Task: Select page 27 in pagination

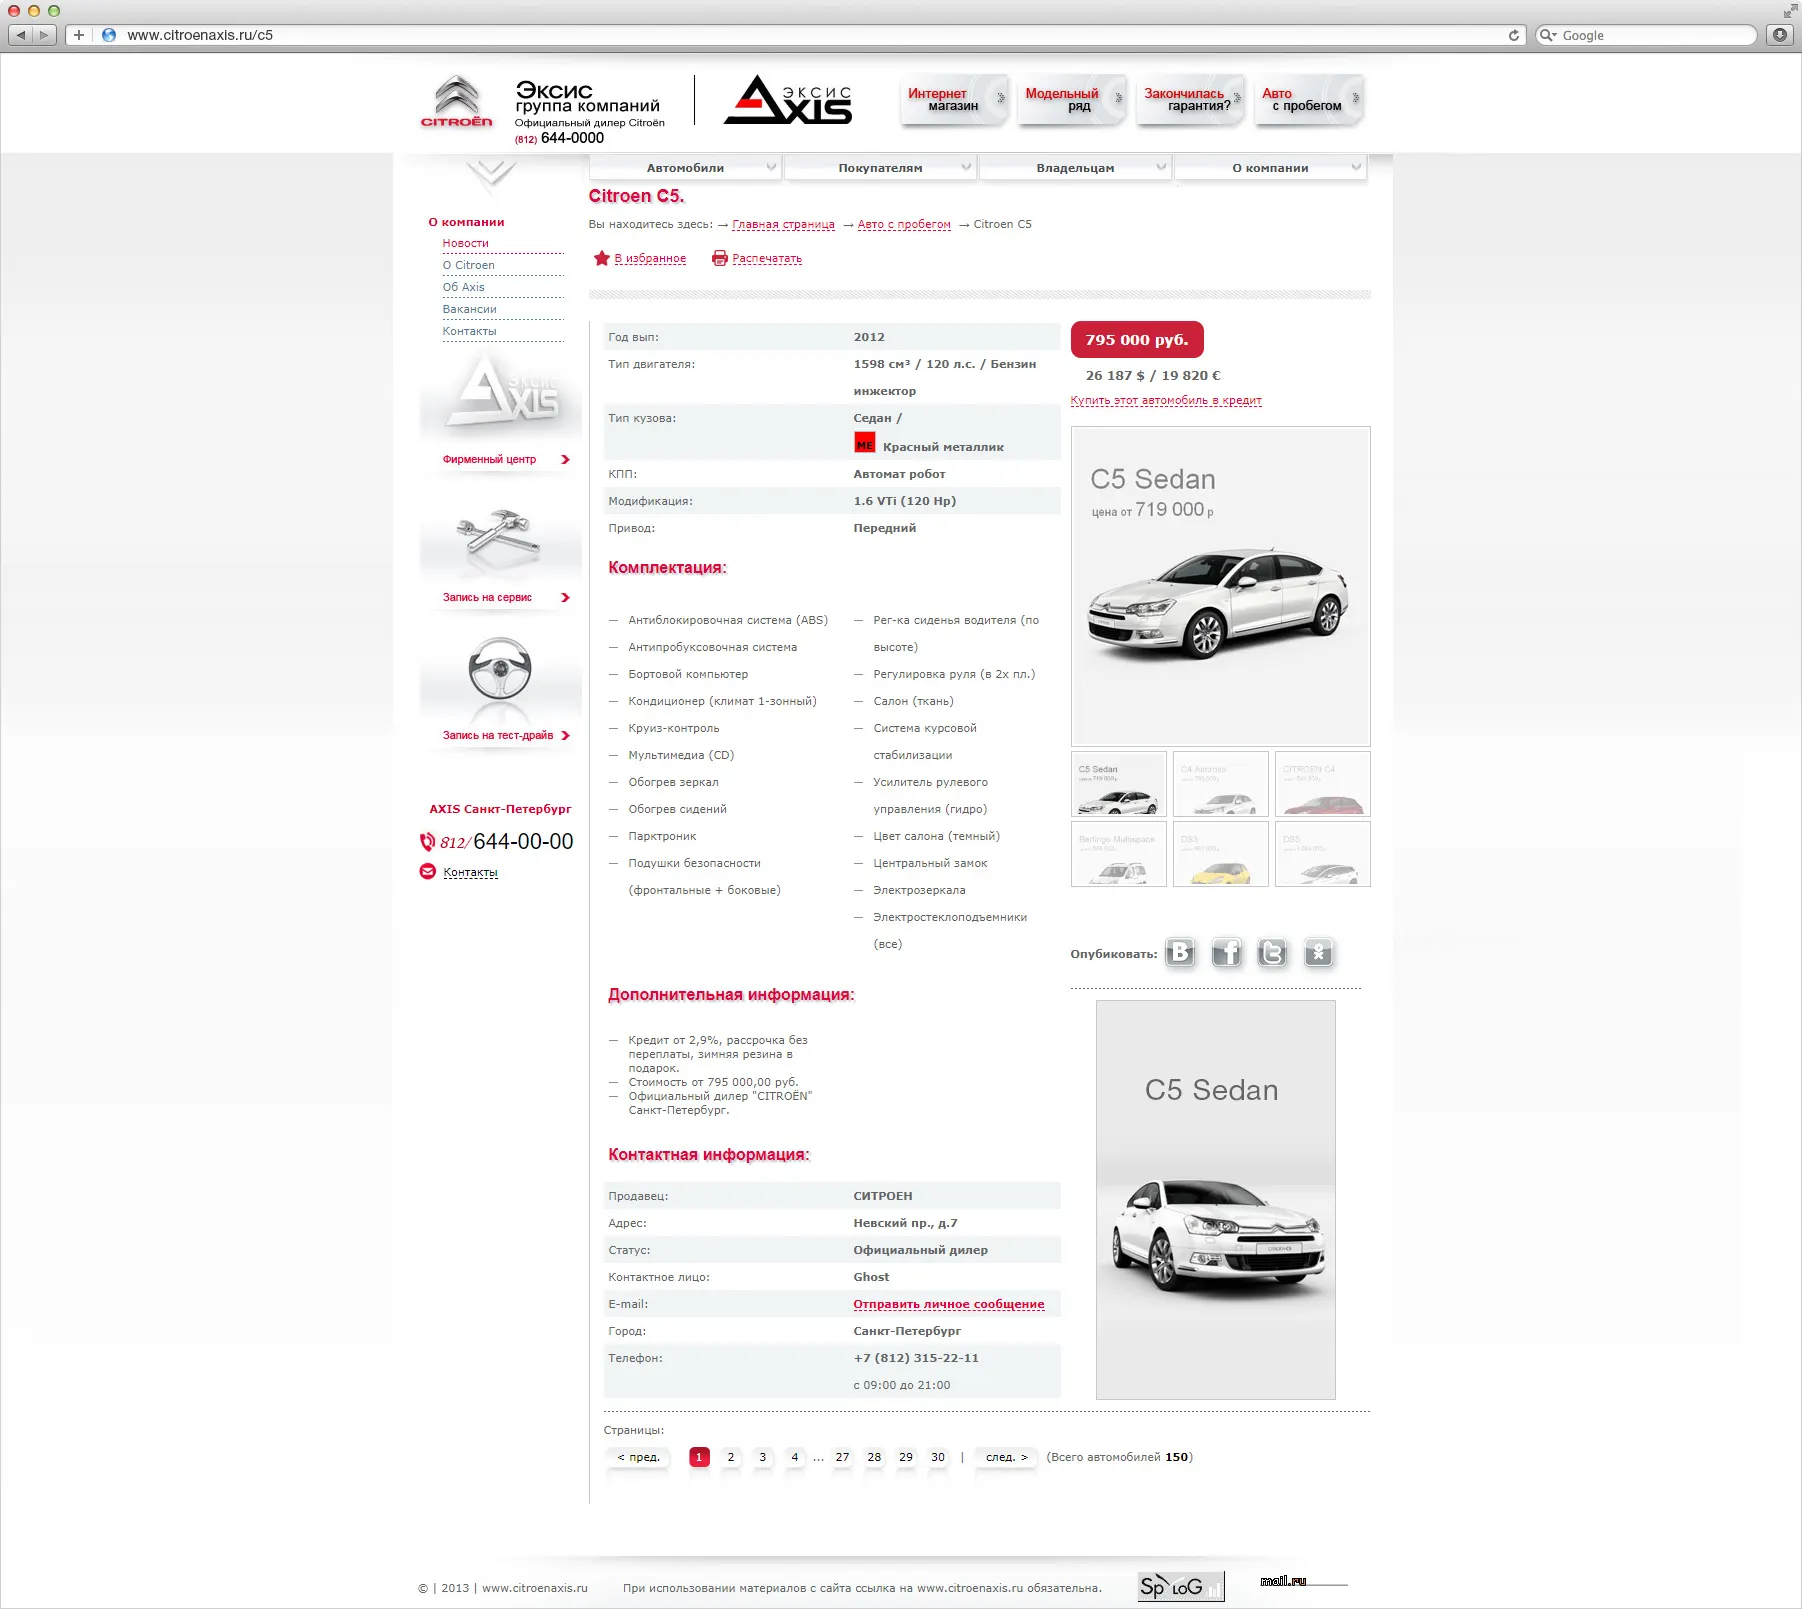Action: (843, 1457)
